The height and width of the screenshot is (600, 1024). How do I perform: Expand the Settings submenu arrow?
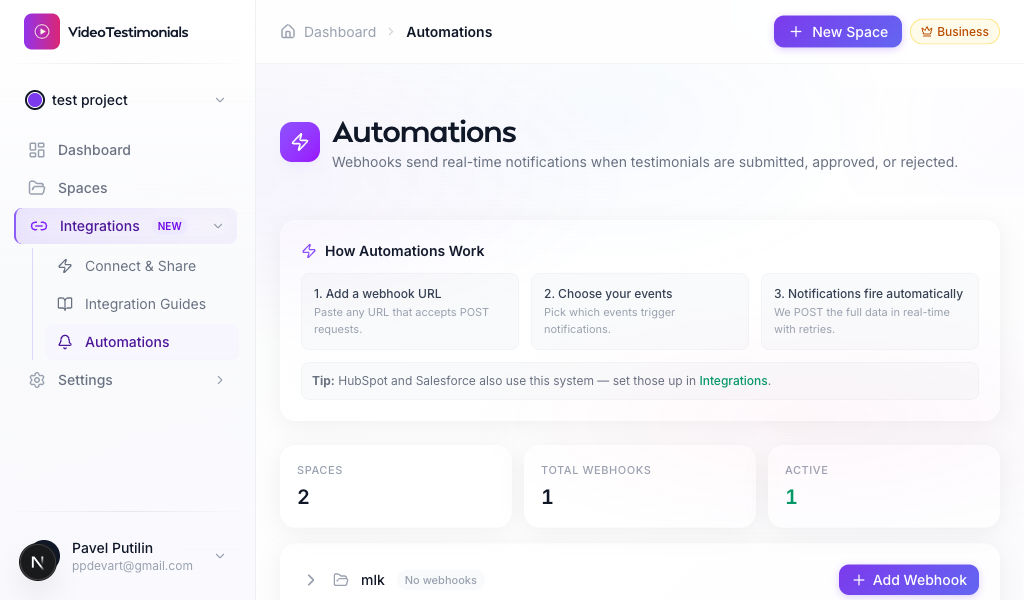(x=220, y=380)
